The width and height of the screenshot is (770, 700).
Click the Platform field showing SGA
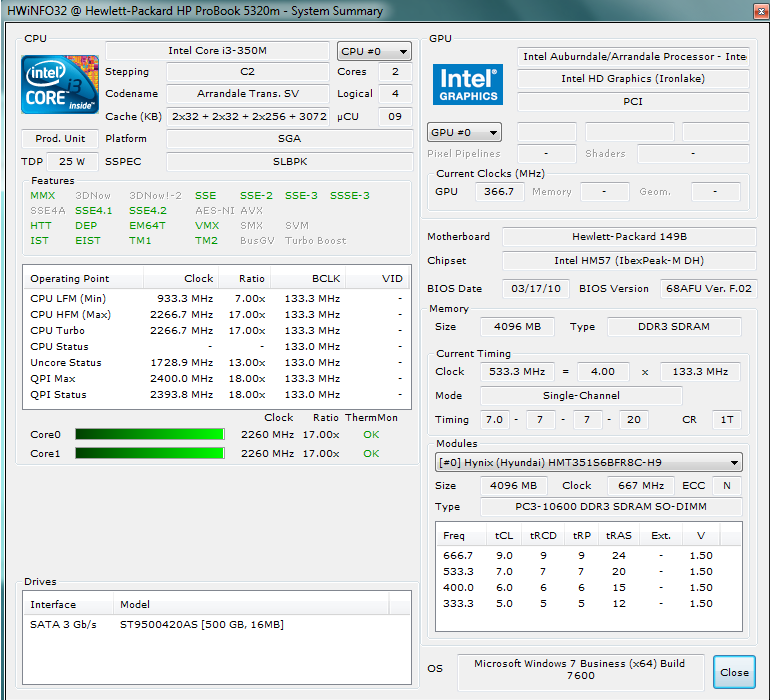(290, 139)
